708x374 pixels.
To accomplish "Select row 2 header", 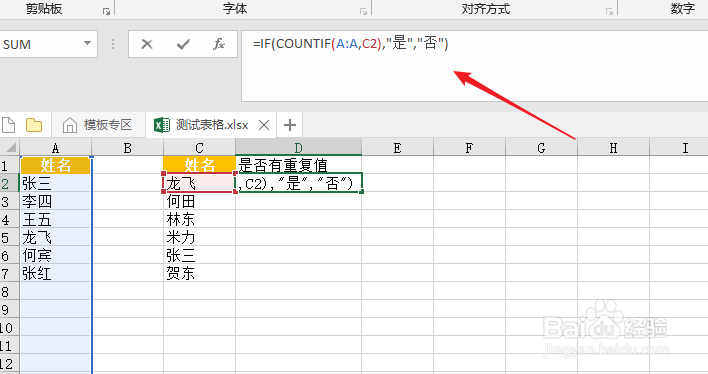I will 9,183.
